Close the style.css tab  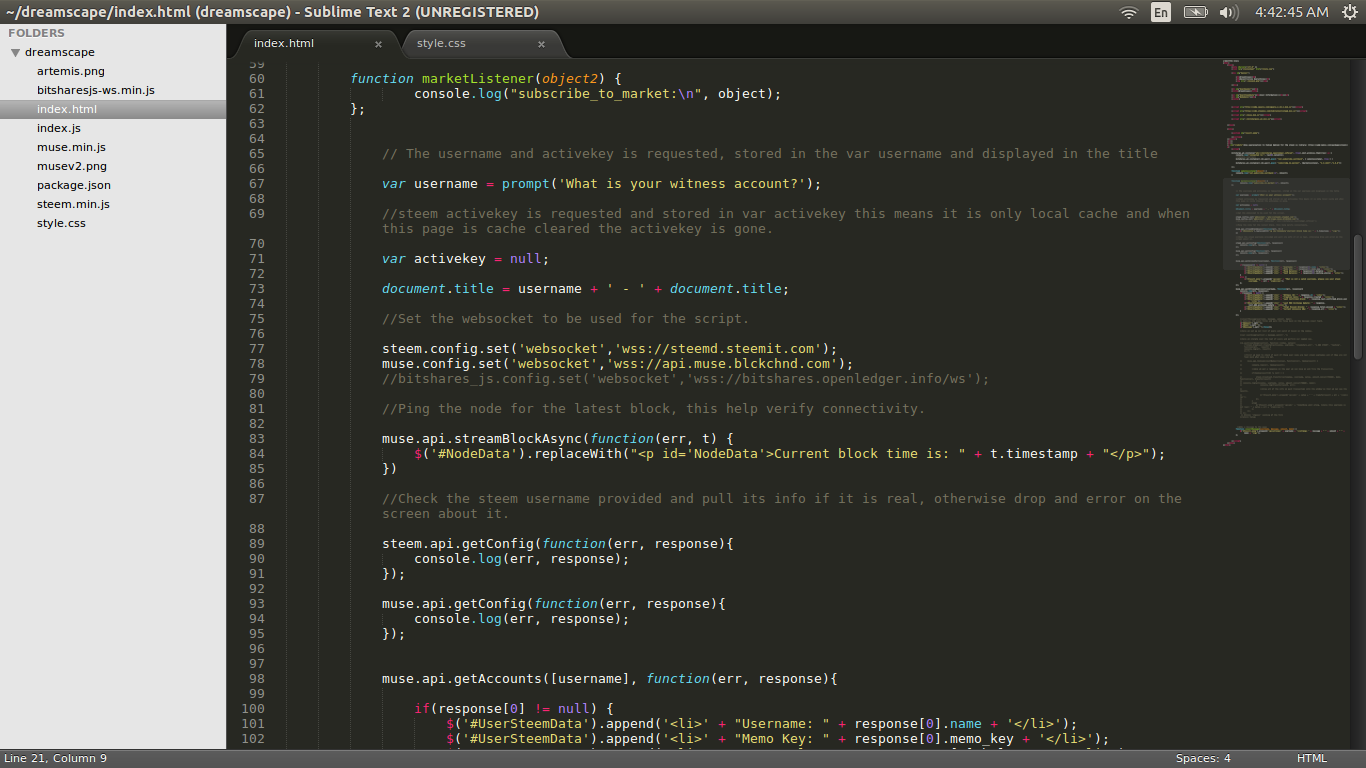click(541, 44)
